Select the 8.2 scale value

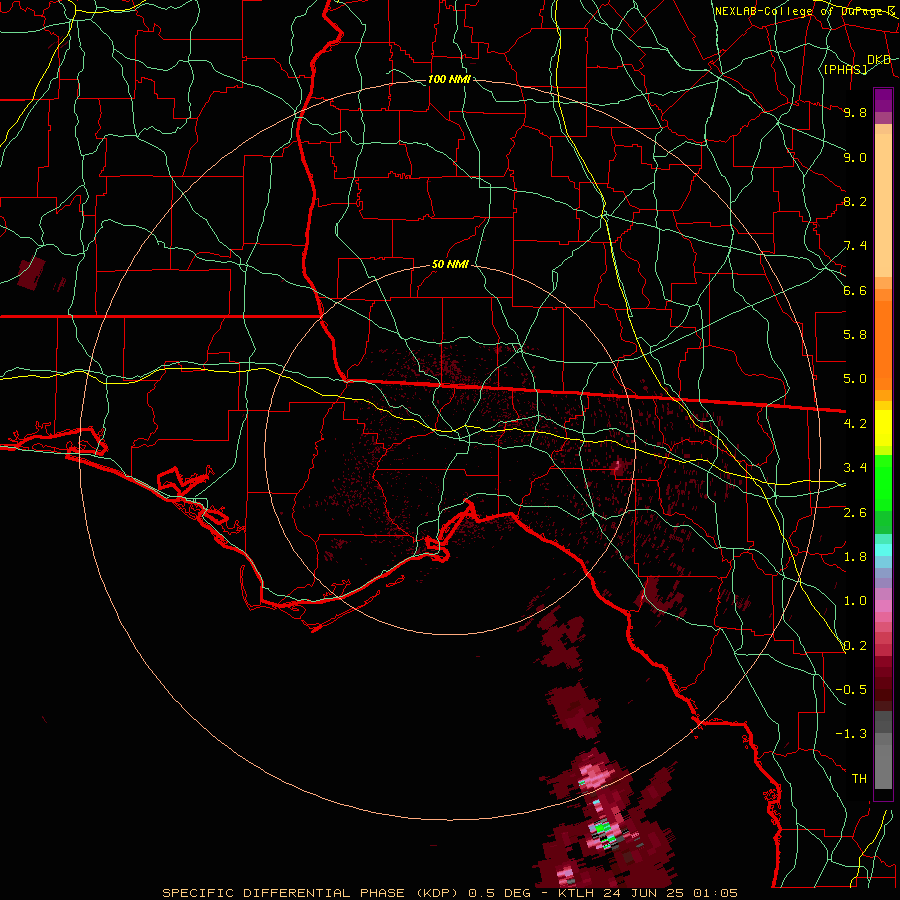pos(855,201)
